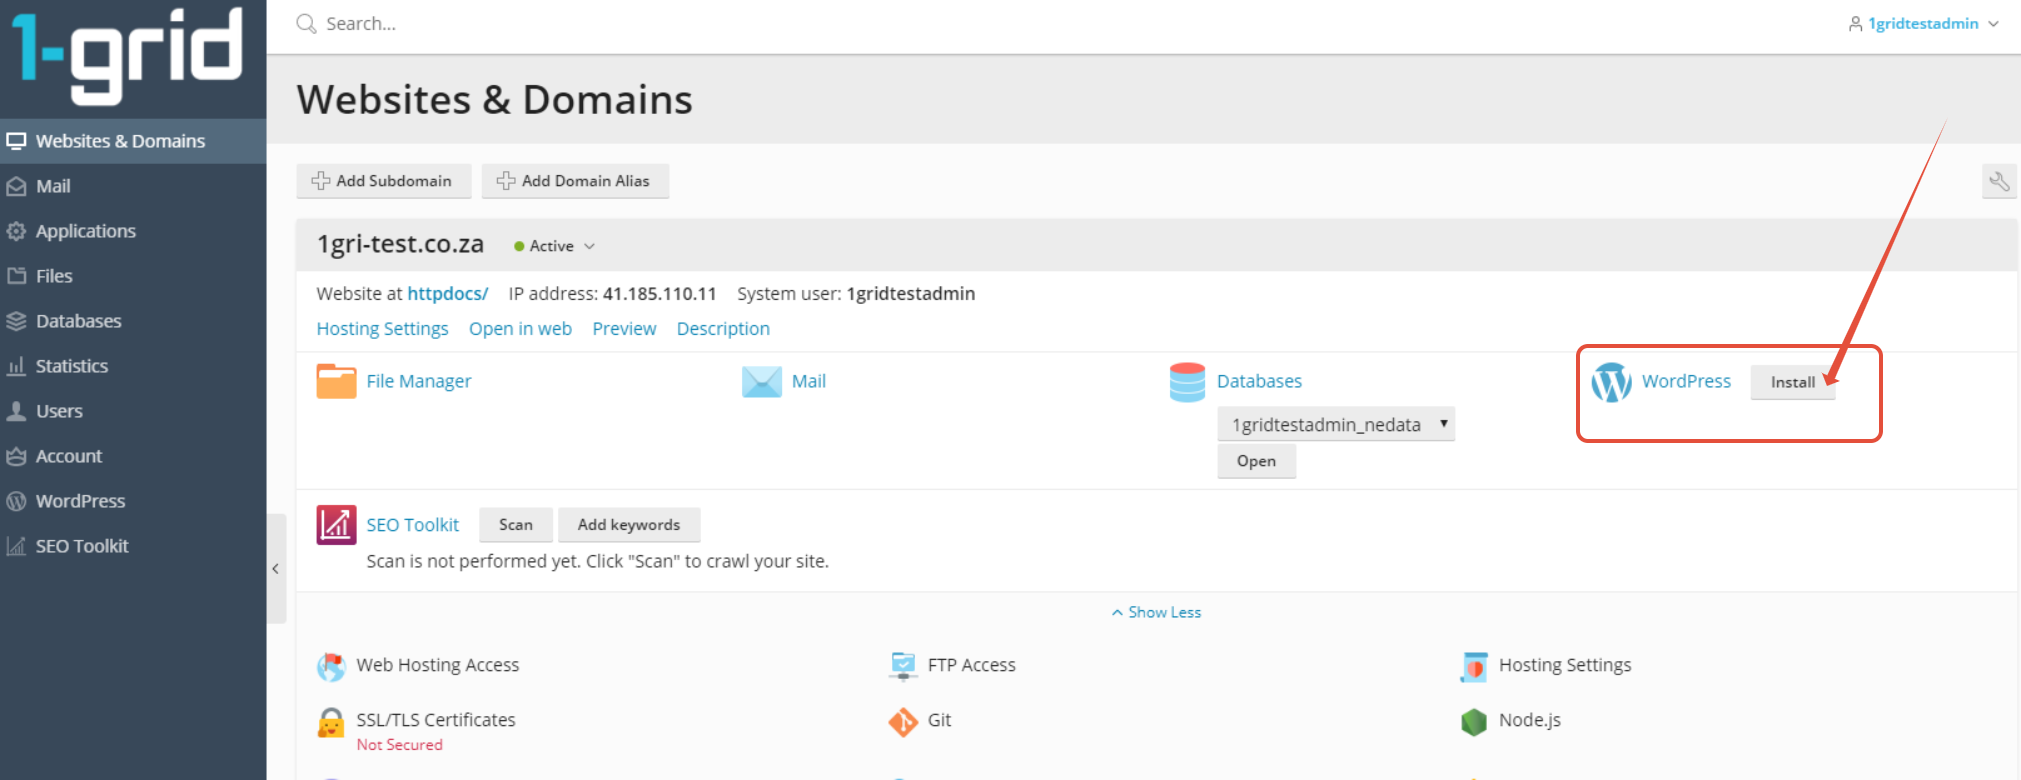Image resolution: width=2021 pixels, height=780 pixels.
Task: Click the Web Hosting Access label
Action: (x=438, y=665)
